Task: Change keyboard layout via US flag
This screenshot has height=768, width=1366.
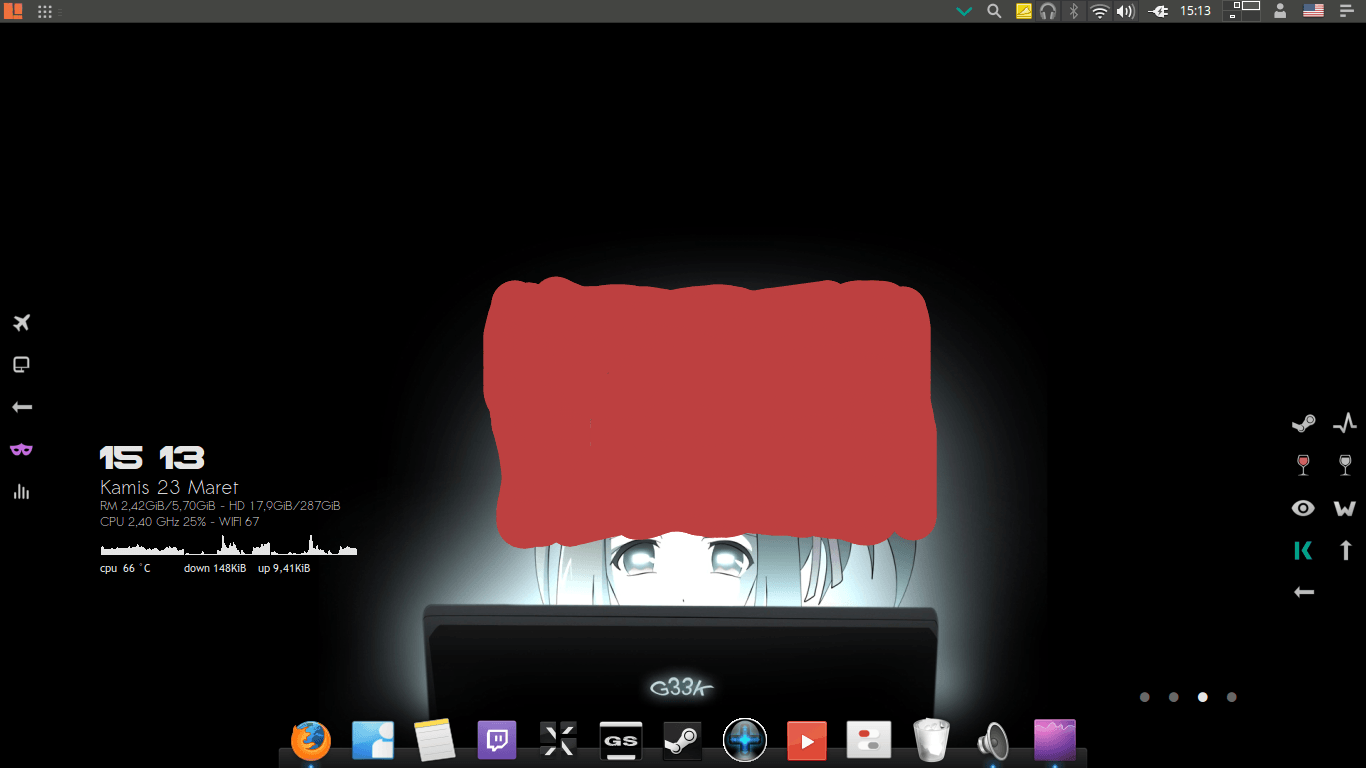Action: pyautogui.click(x=1313, y=11)
